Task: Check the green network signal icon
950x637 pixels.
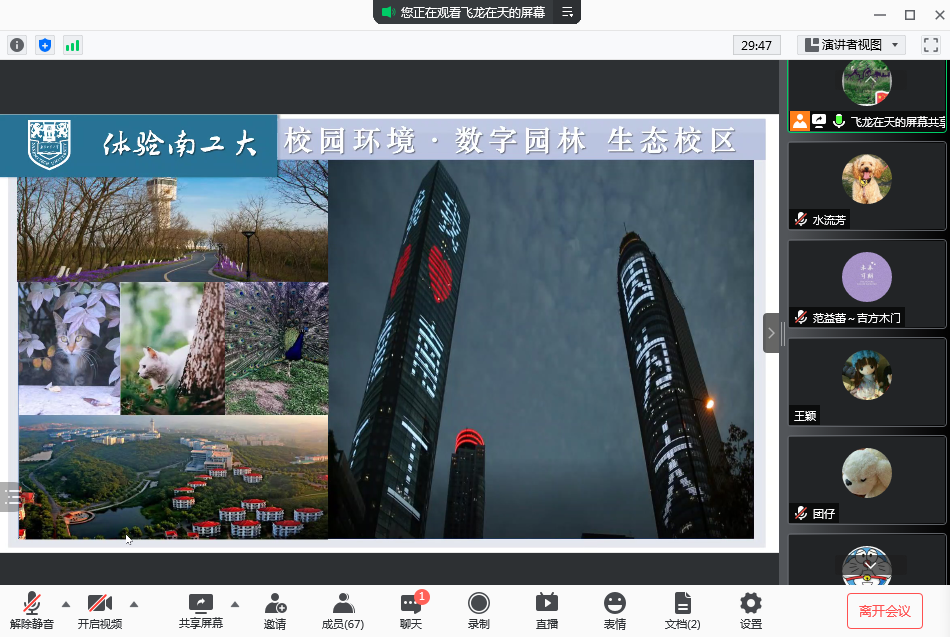Action: (x=72, y=45)
